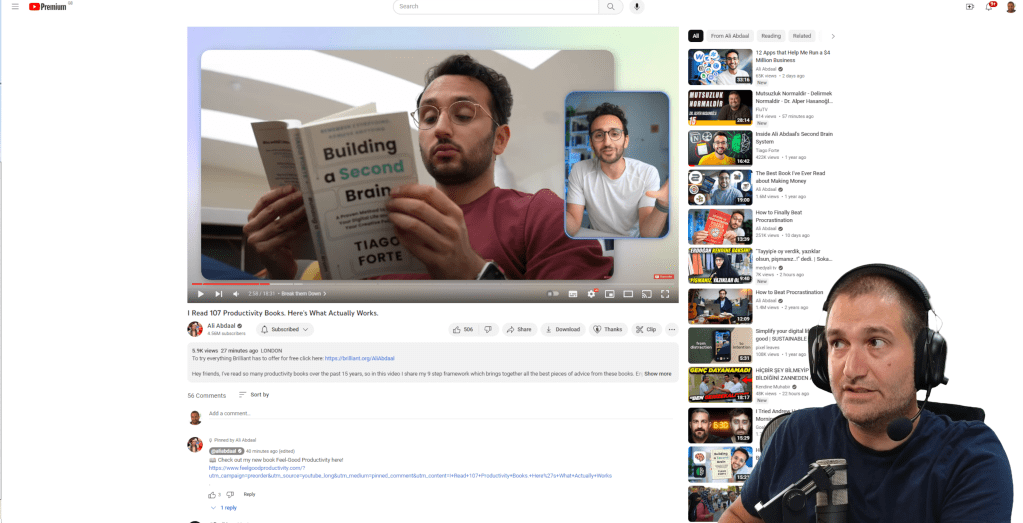Open the feelgoodproductivity.com link in pinned comment
Image resolution: width=1023 pixels, height=523 pixels.
(x=410, y=471)
